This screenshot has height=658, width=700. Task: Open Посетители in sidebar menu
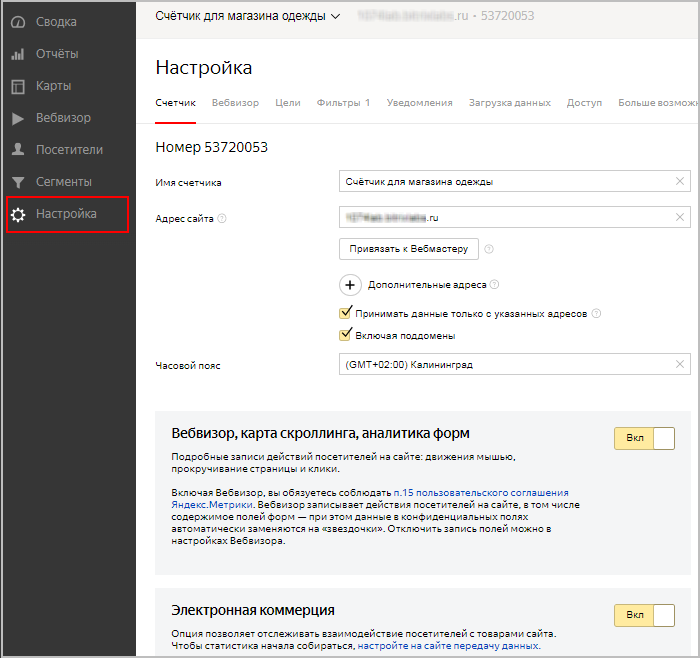(68, 150)
